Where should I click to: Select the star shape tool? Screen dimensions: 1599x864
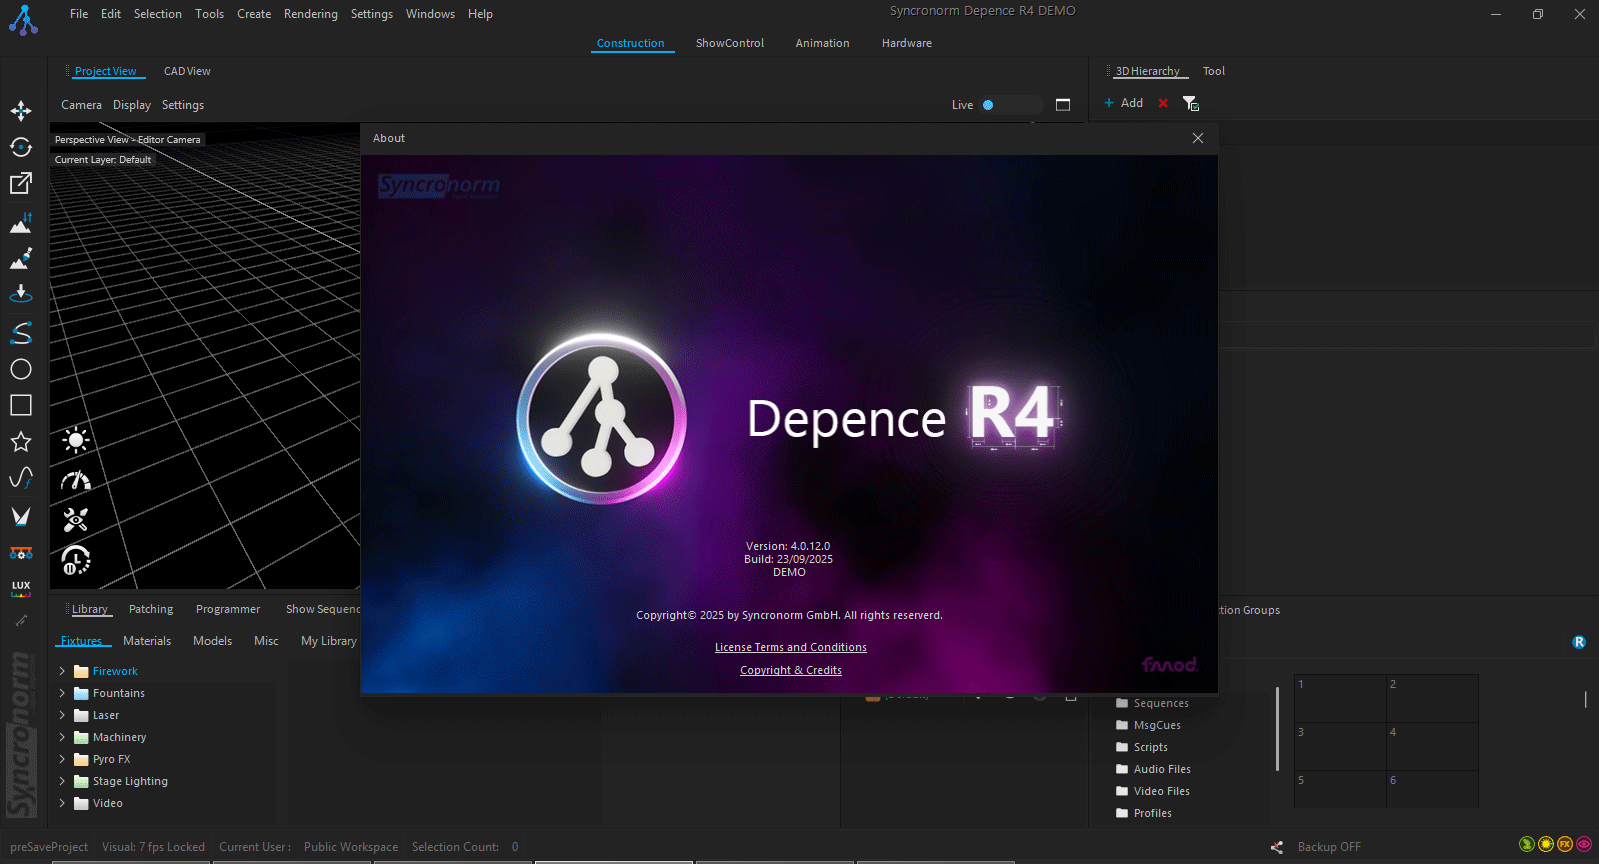point(21,441)
